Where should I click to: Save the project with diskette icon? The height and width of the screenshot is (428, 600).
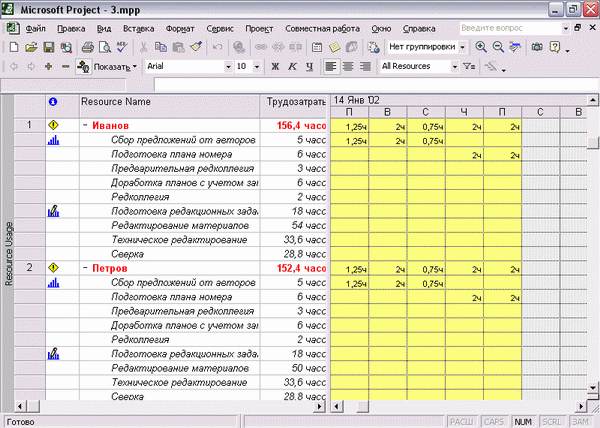tap(49, 47)
